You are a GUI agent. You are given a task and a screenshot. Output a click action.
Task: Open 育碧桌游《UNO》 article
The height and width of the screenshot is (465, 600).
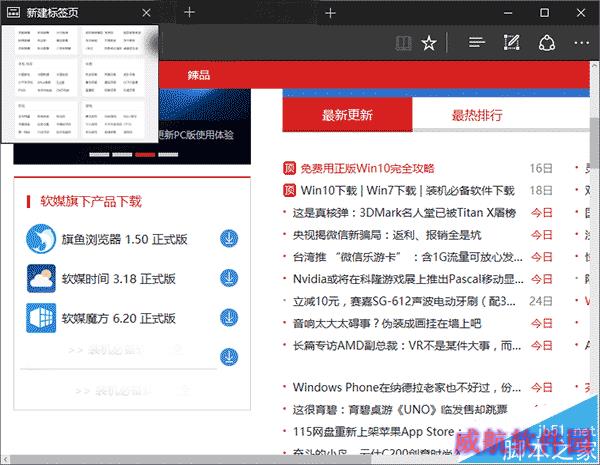coord(400,410)
